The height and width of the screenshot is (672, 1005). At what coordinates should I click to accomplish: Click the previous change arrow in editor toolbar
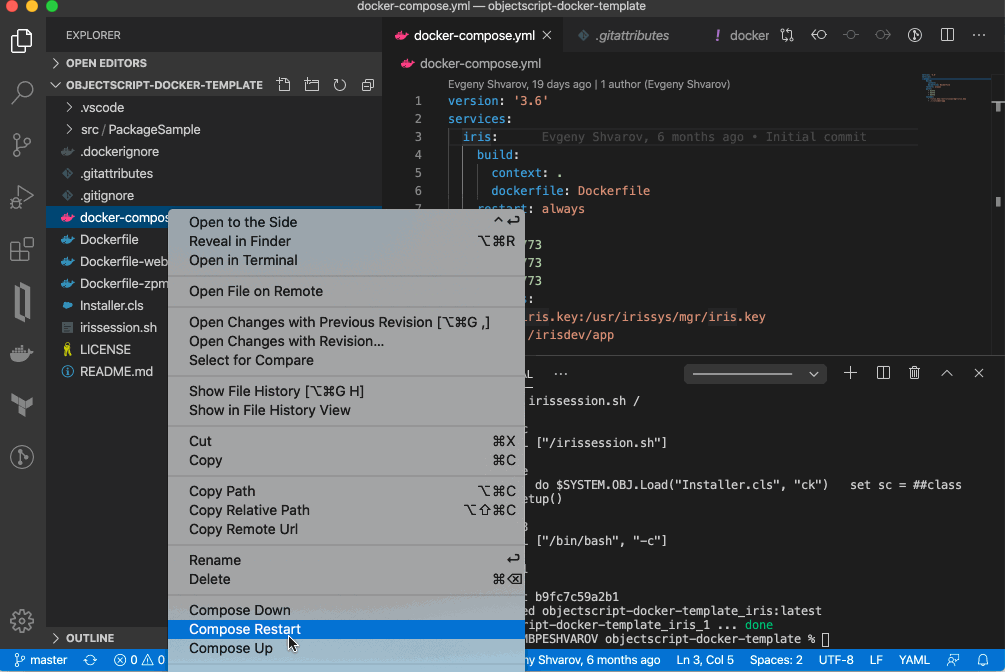819,33
